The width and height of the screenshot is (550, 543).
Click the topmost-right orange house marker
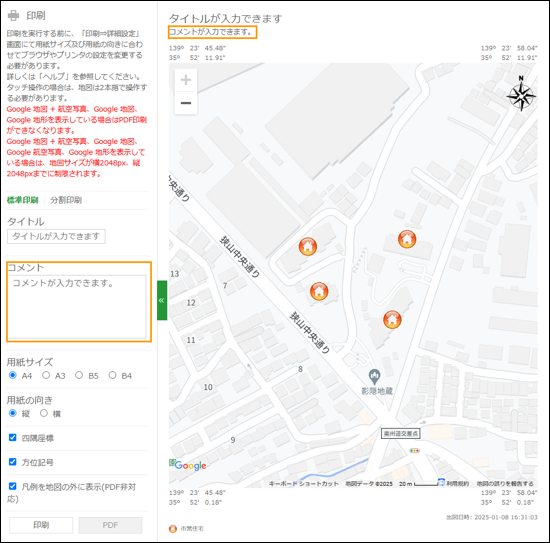(407, 239)
